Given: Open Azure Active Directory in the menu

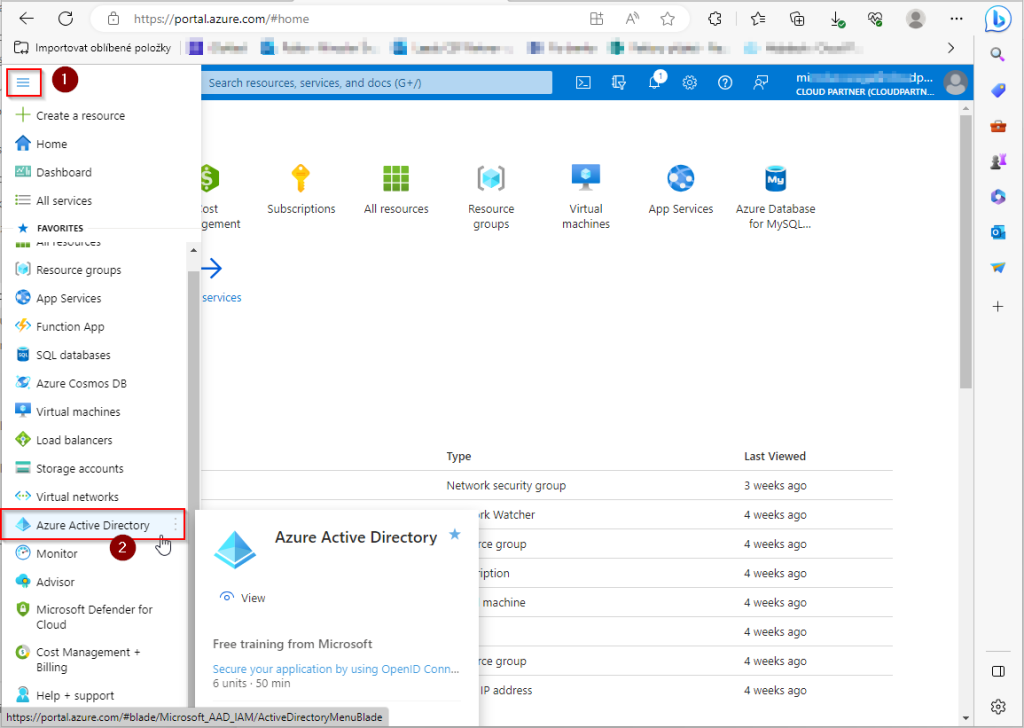Looking at the screenshot, I should tap(95, 525).
